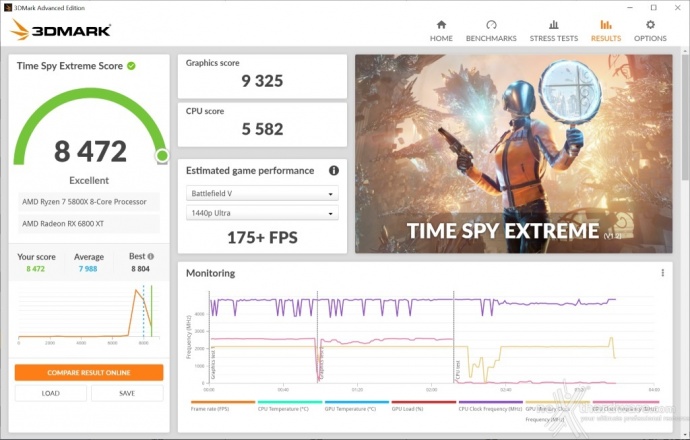Screen dimensions: 690x440
Task: Click Compare Result Online button
Action: [x=89, y=373]
